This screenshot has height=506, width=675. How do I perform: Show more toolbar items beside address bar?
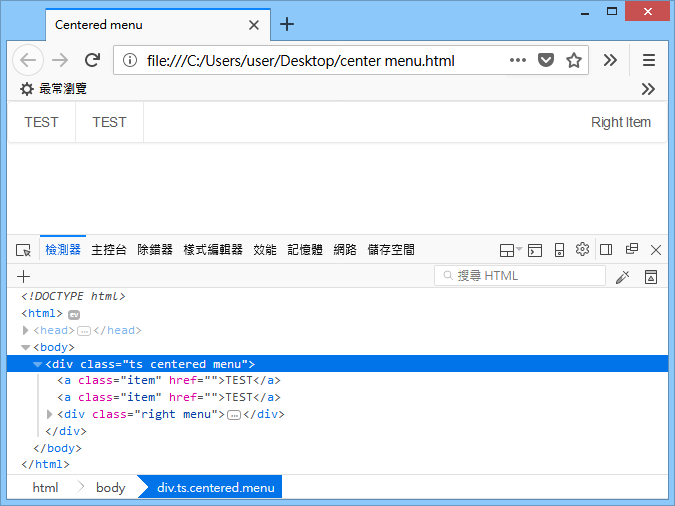point(610,60)
